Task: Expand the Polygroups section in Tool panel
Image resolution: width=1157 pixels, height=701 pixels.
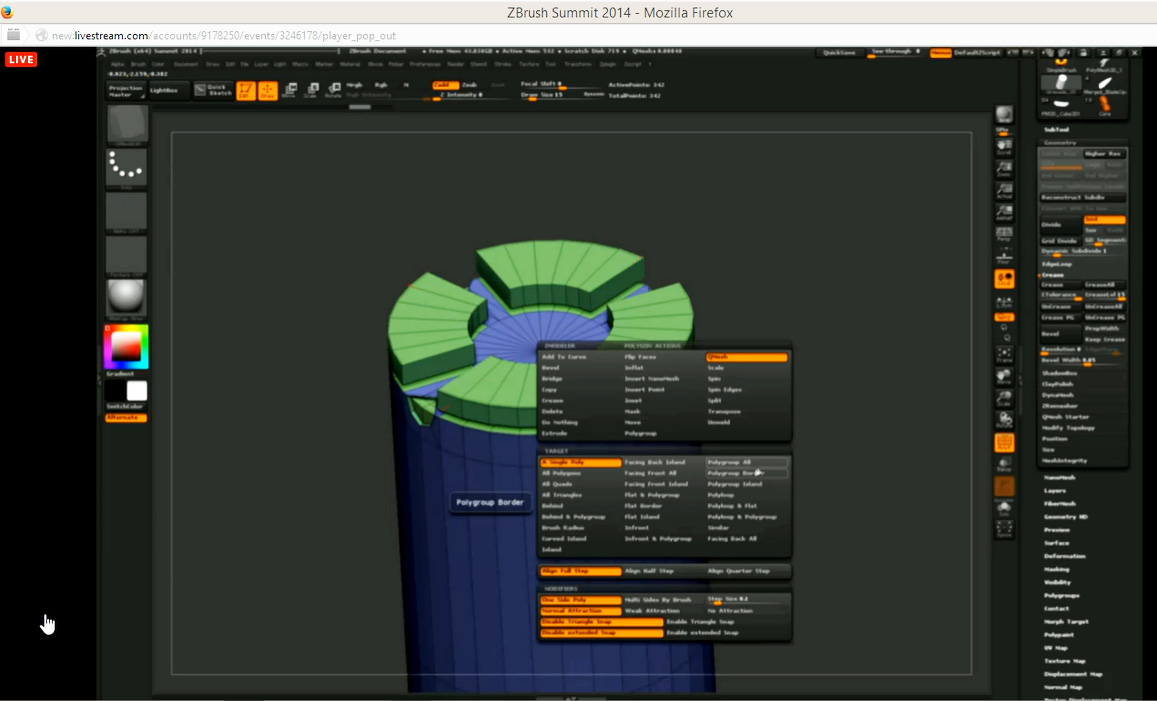Action: [1061, 595]
